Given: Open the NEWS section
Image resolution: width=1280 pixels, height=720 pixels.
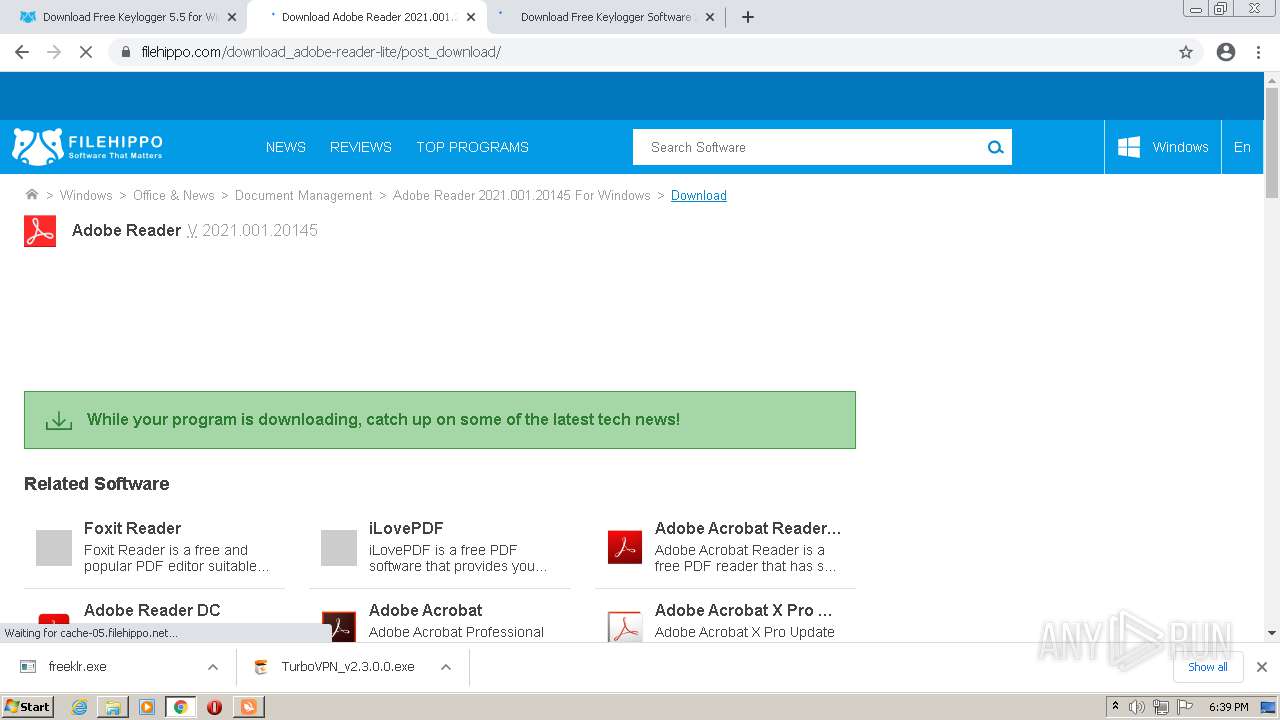Looking at the screenshot, I should [286, 147].
